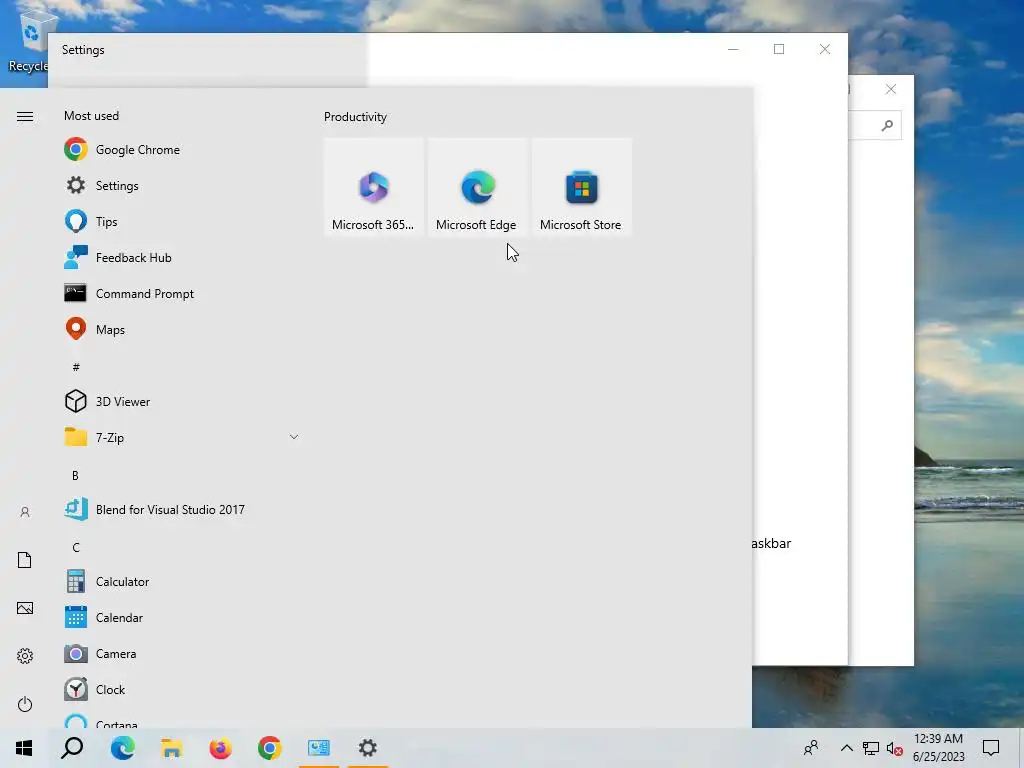
Task: Click the muted volume tray icon
Action: pos(894,748)
